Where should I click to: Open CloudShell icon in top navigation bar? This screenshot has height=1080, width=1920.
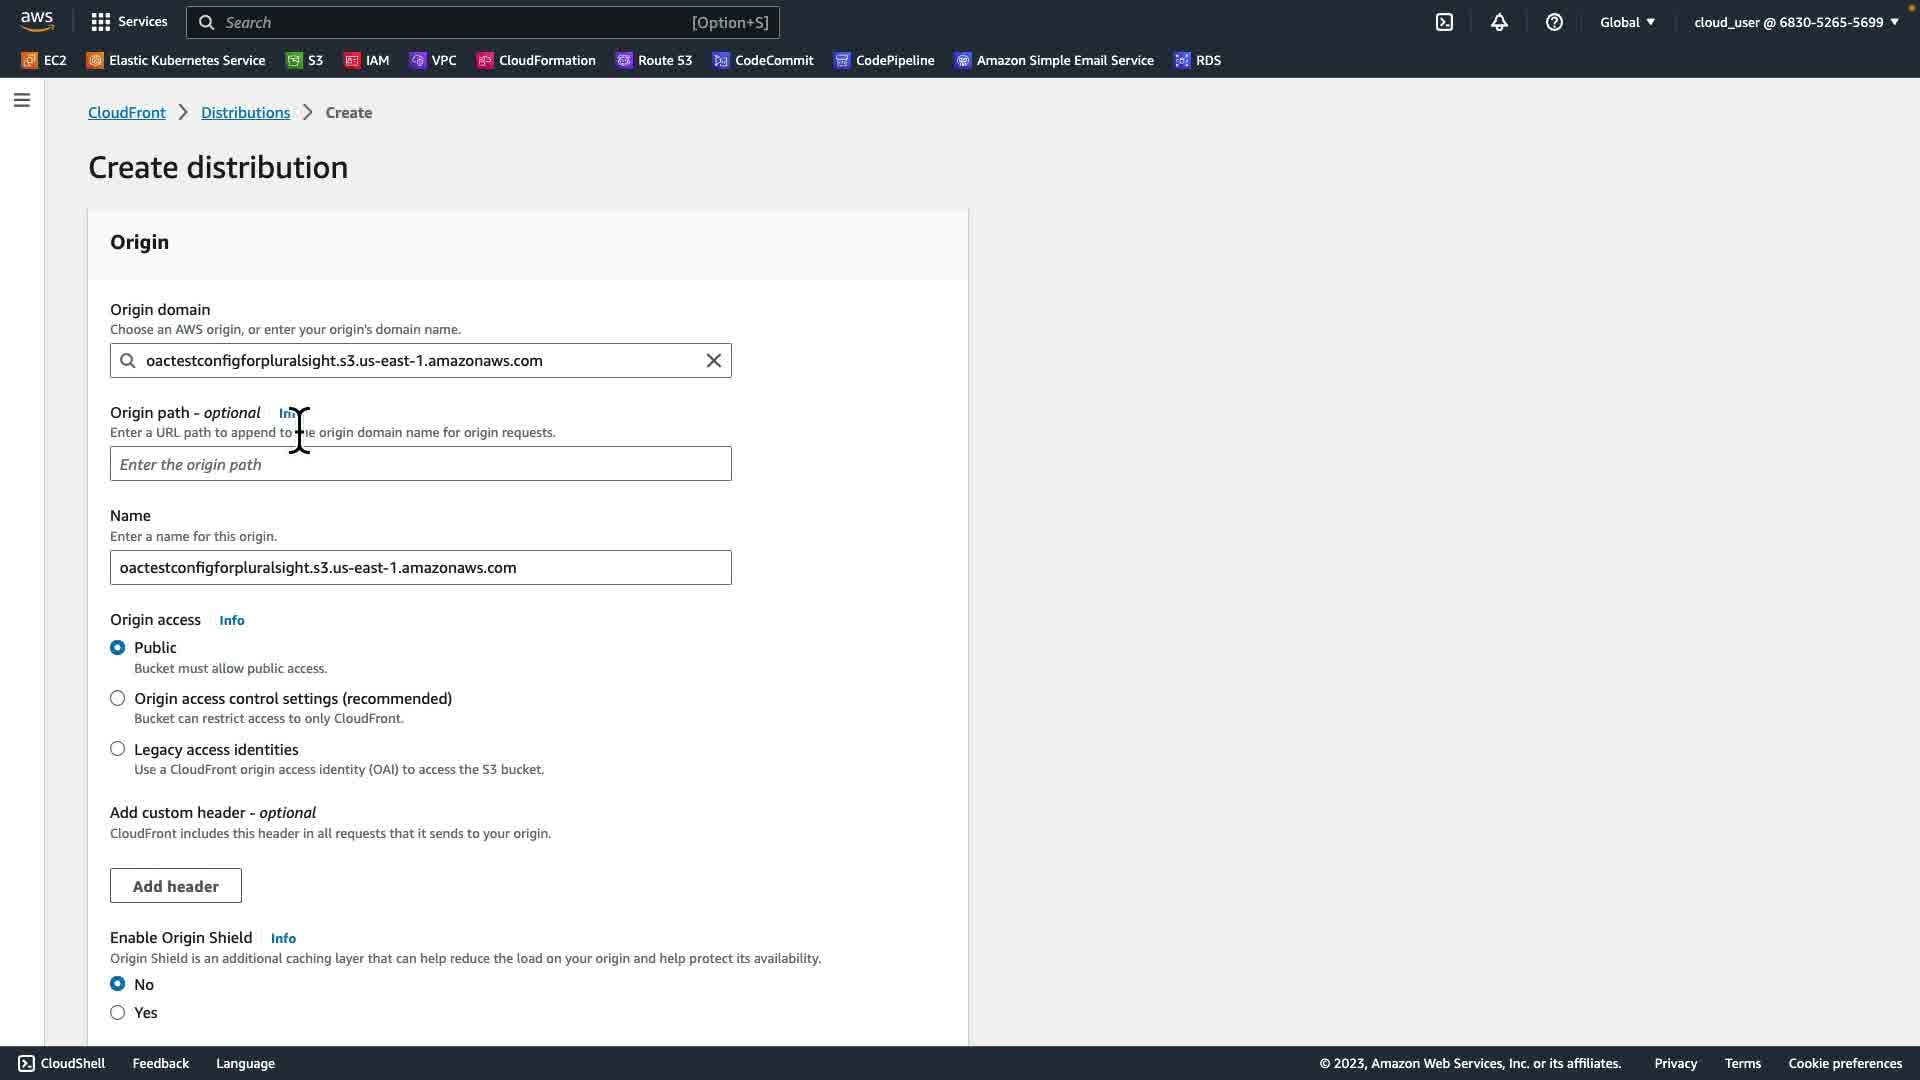tap(1444, 22)
